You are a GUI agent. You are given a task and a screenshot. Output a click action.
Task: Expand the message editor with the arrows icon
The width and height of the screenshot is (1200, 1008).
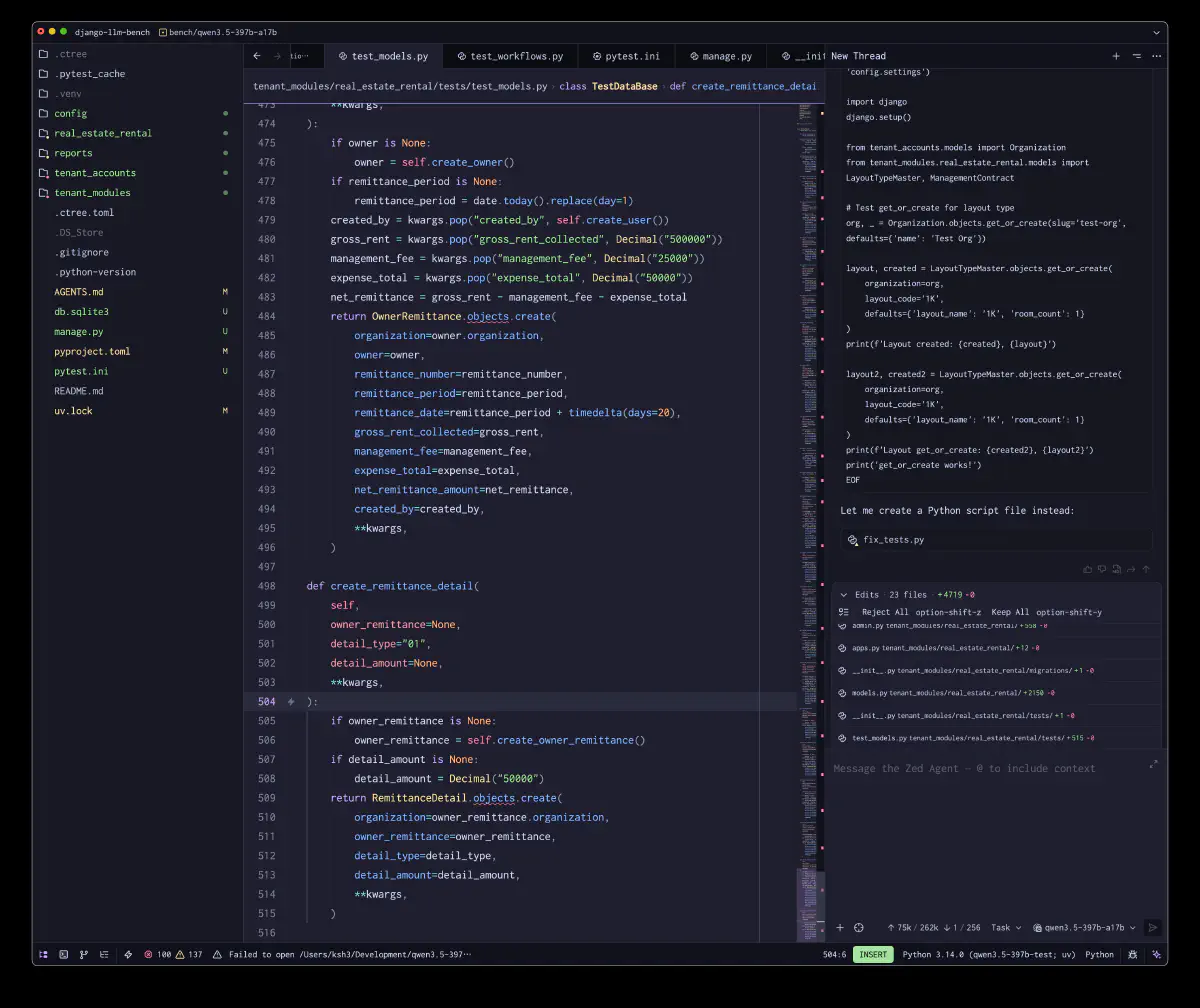[x=1153, y=764]
